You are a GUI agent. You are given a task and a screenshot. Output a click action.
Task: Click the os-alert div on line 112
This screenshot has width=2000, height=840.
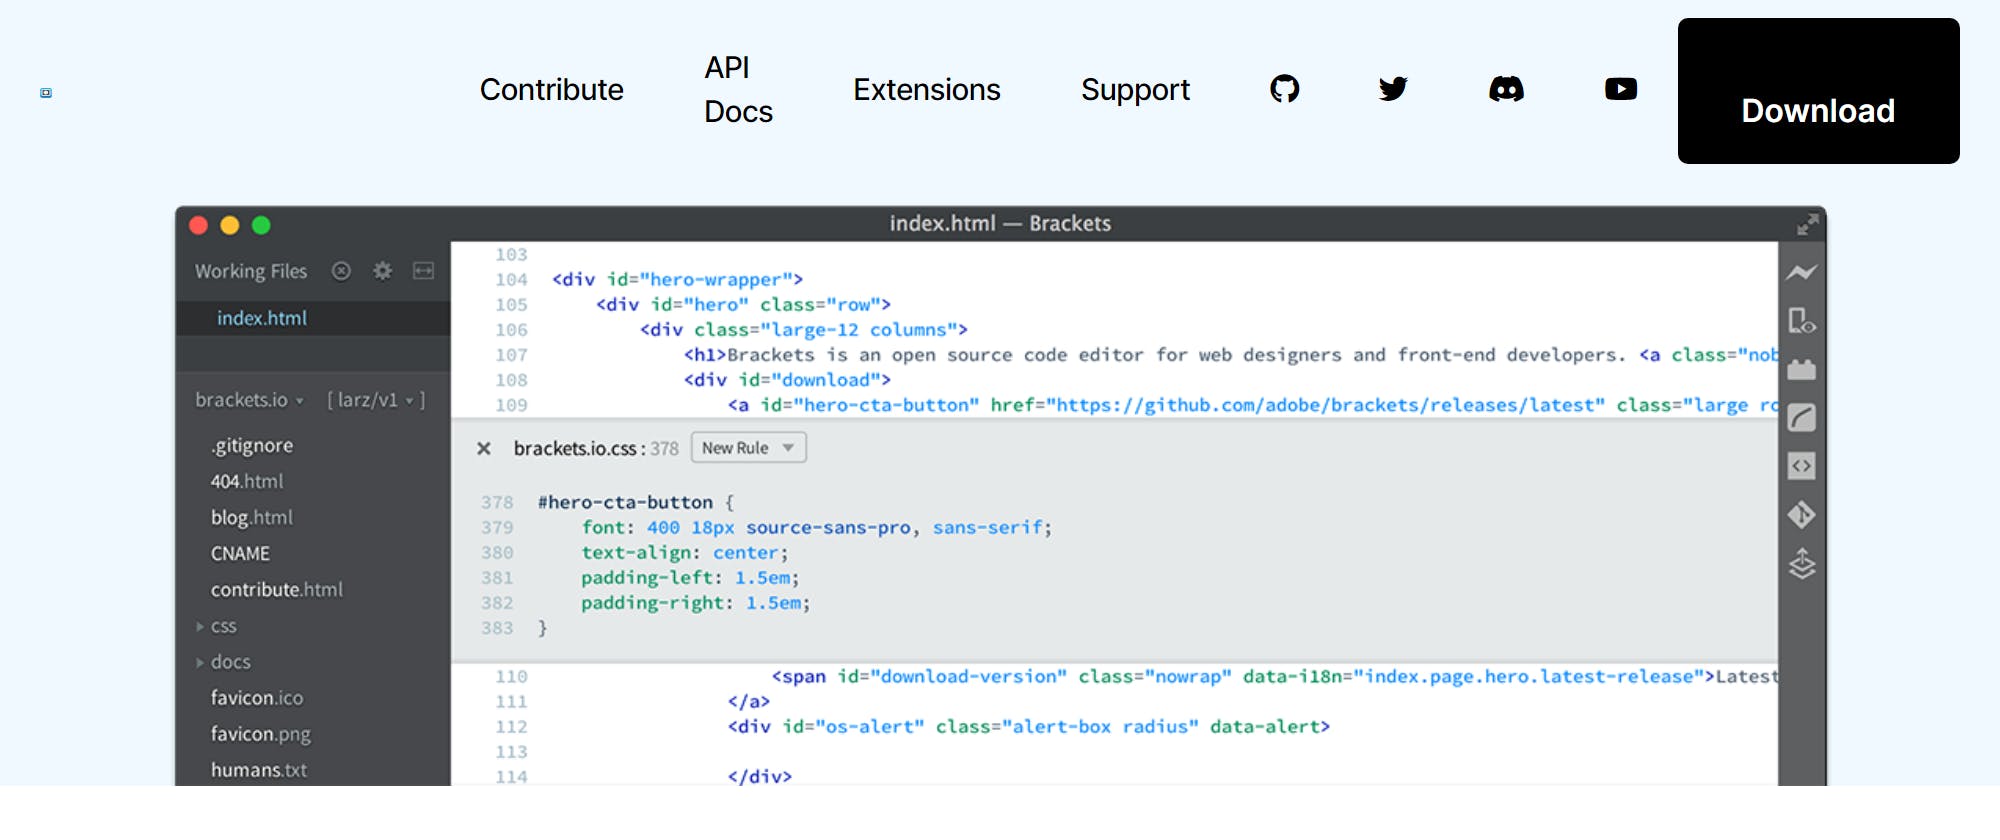pyautogui.click(x=1029, y=727)
